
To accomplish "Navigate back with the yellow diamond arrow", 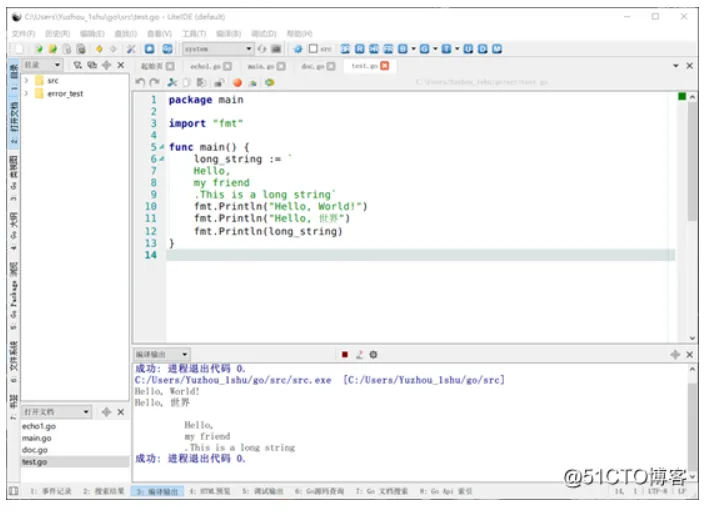I will [100, 49].
